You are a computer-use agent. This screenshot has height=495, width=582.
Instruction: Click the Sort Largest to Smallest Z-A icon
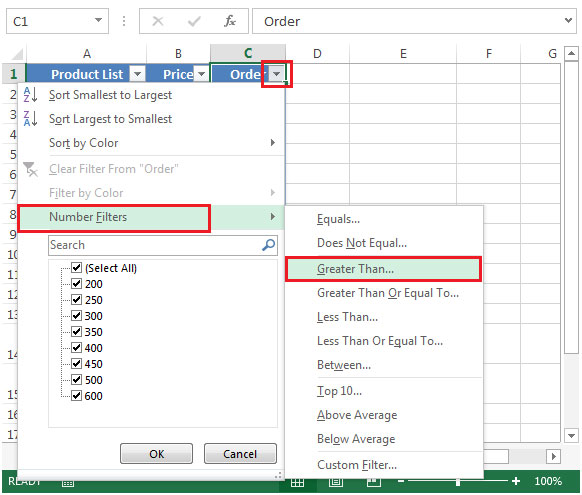30,119
